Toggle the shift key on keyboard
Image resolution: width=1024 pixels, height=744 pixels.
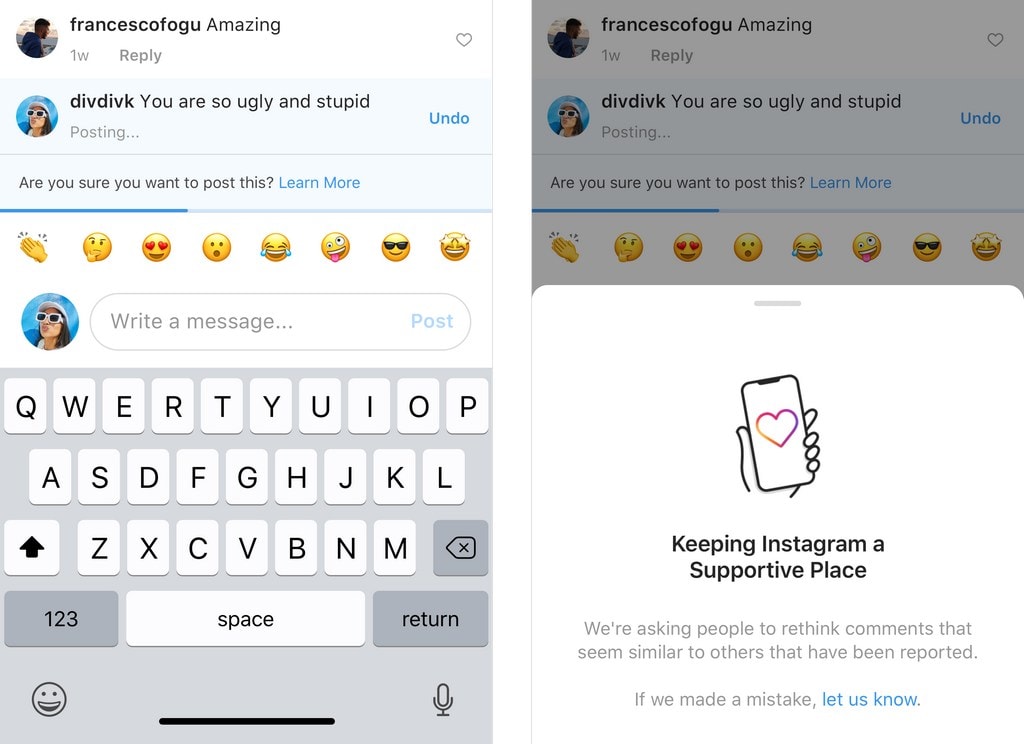(x=32, y=547)
